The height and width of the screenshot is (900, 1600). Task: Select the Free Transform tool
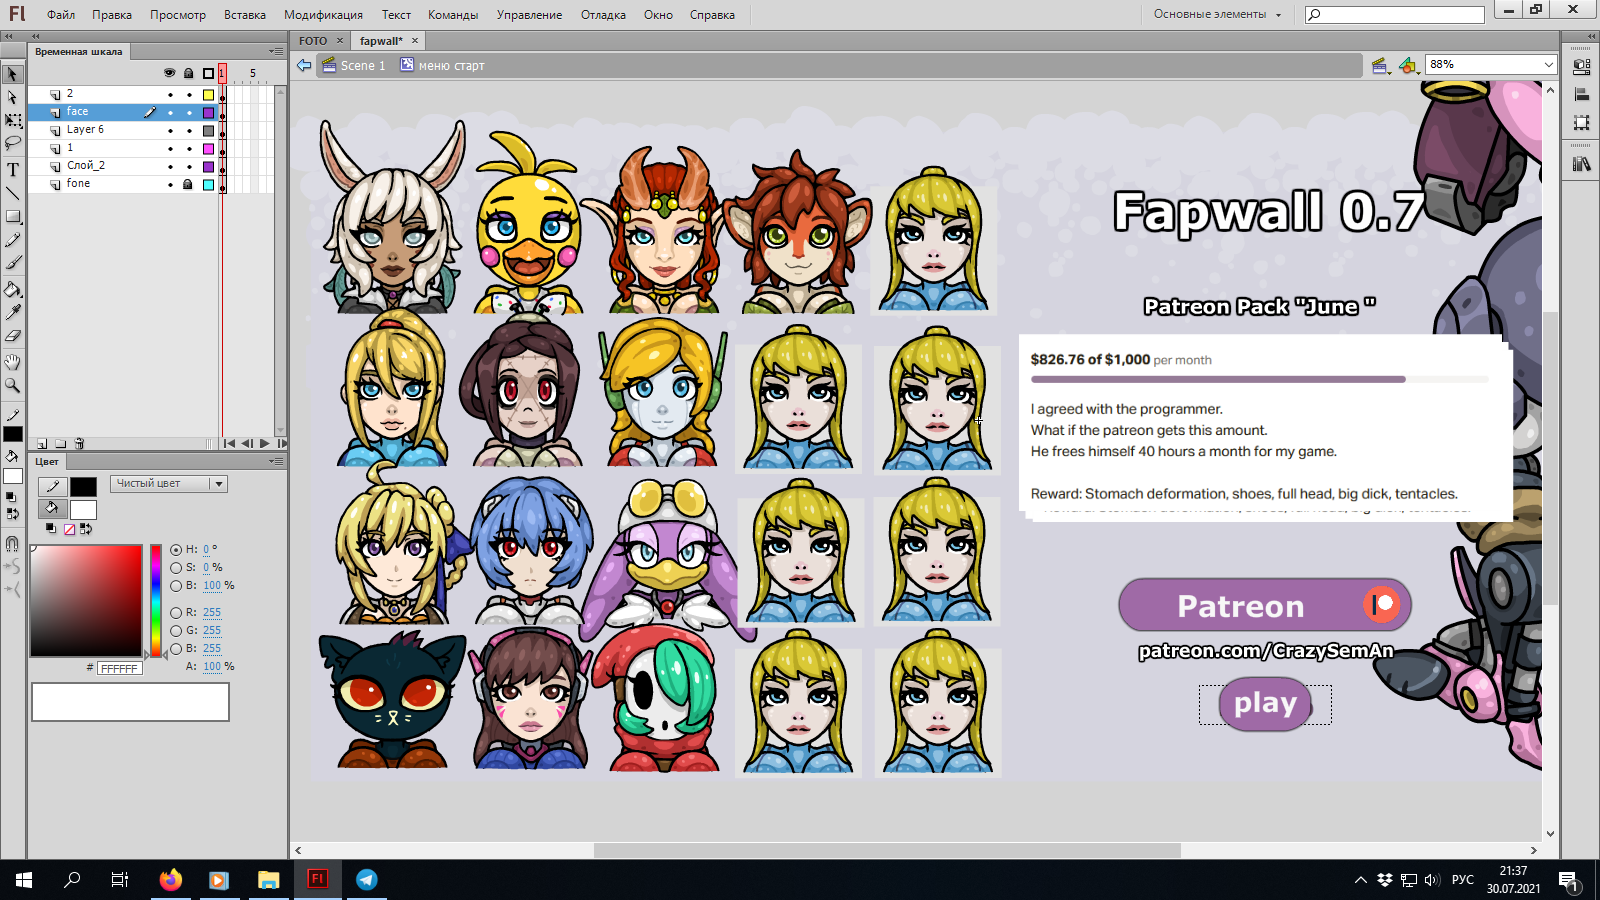pos(12,120)
